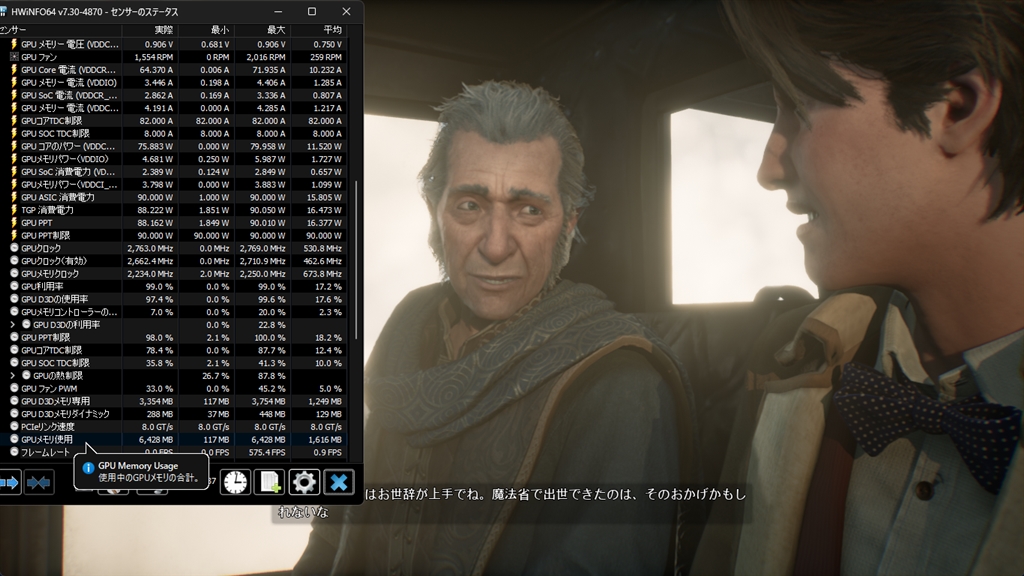This screenshot has height=576, width=1024.
Task: Click the clock icon to reset sensor timer
Action: click(235, 482)
